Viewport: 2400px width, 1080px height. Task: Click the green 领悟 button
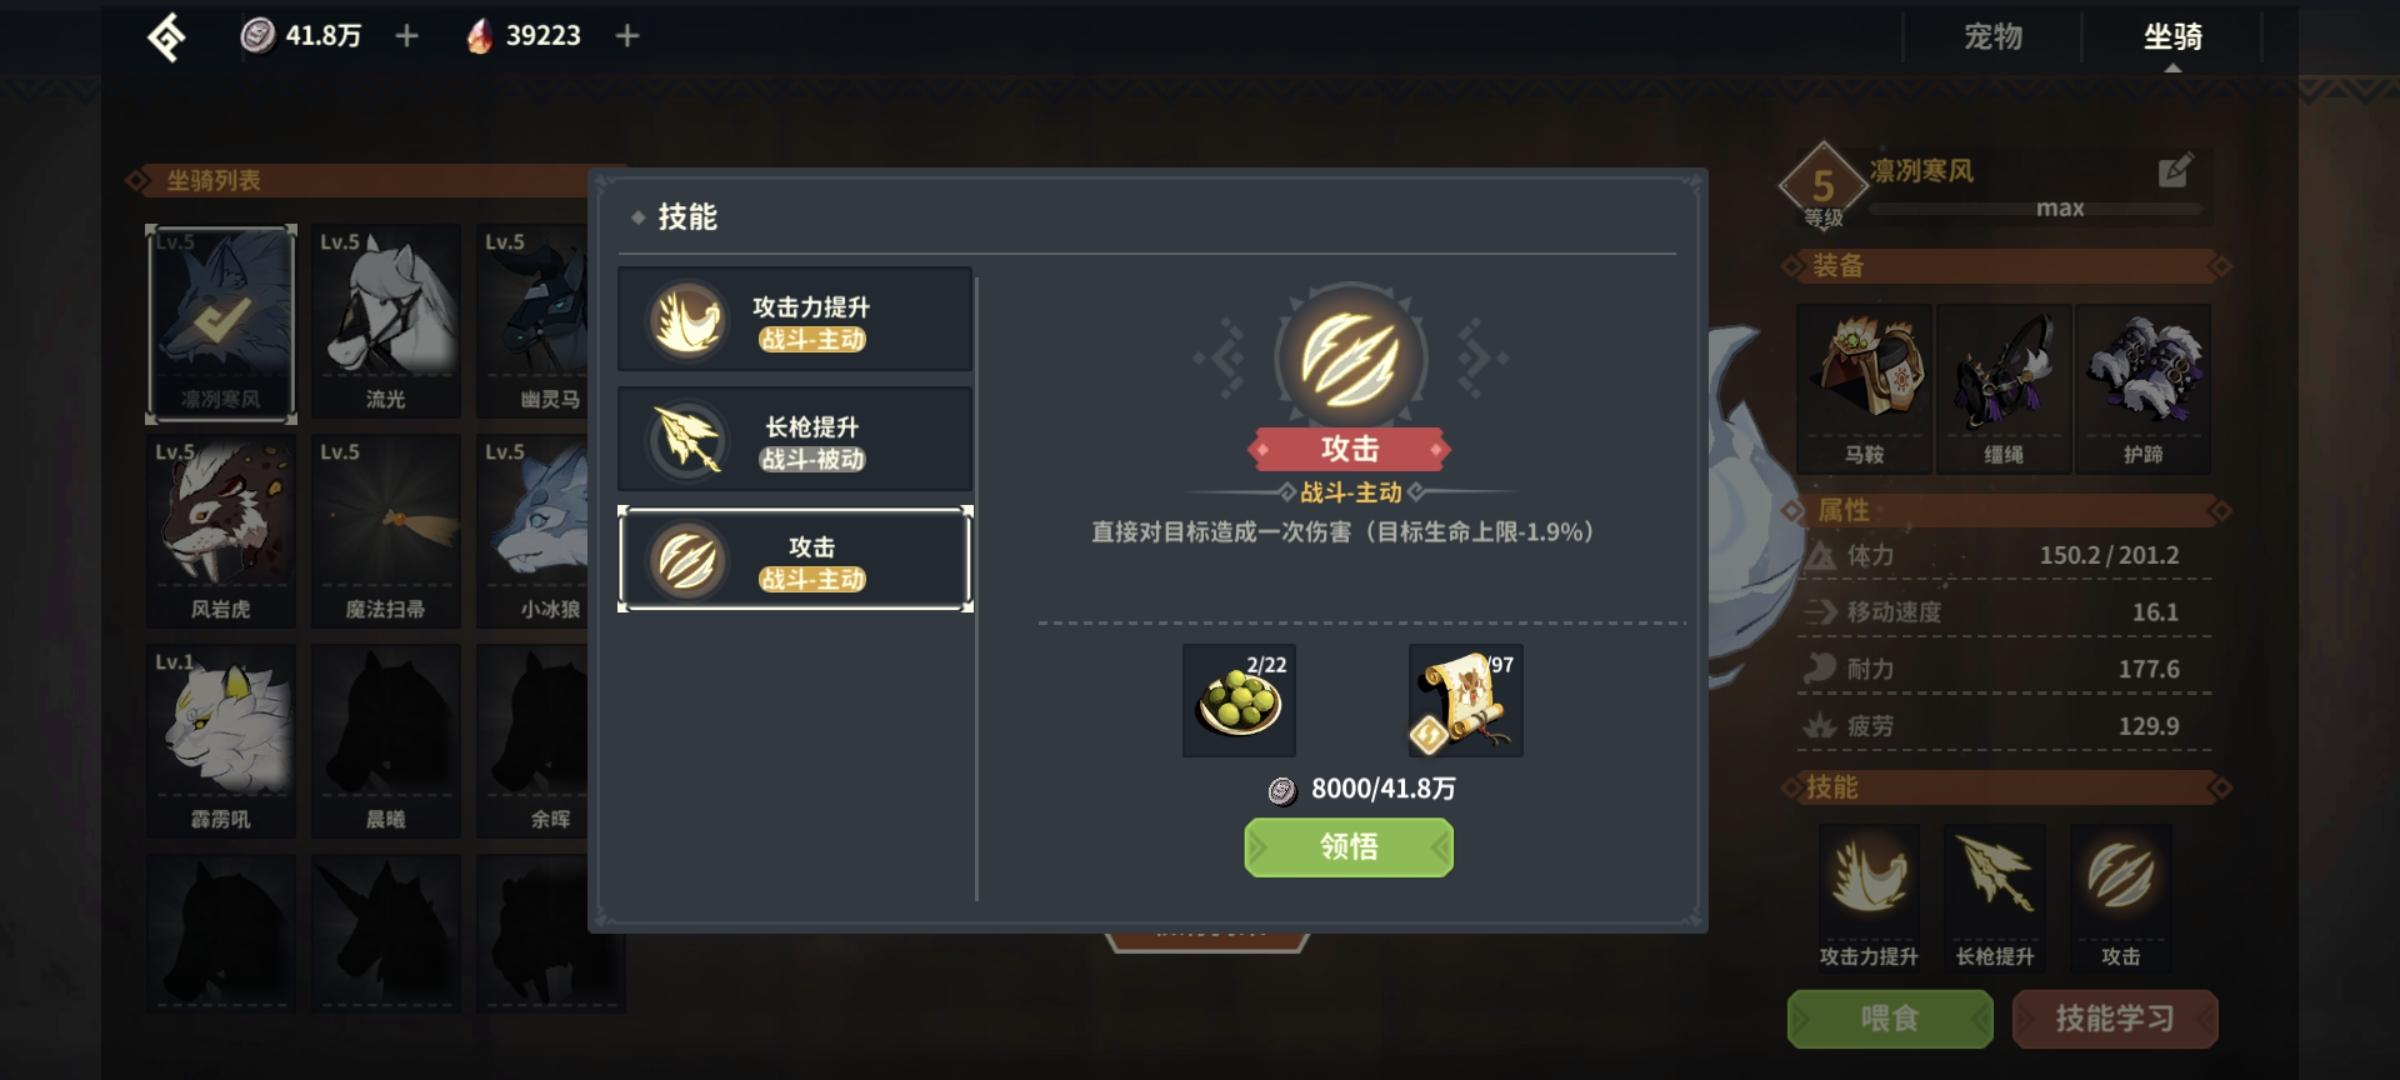pyautogui.click(x=1349, y=847)
